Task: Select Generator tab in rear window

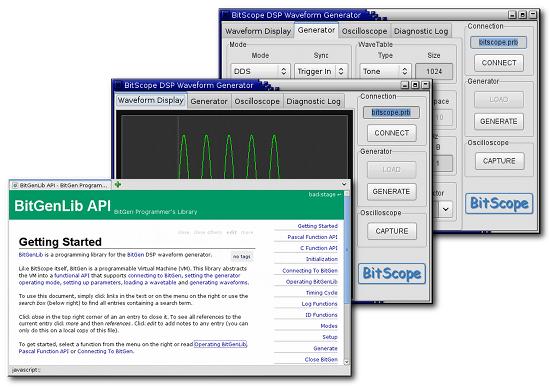Action: coord(316,30)
